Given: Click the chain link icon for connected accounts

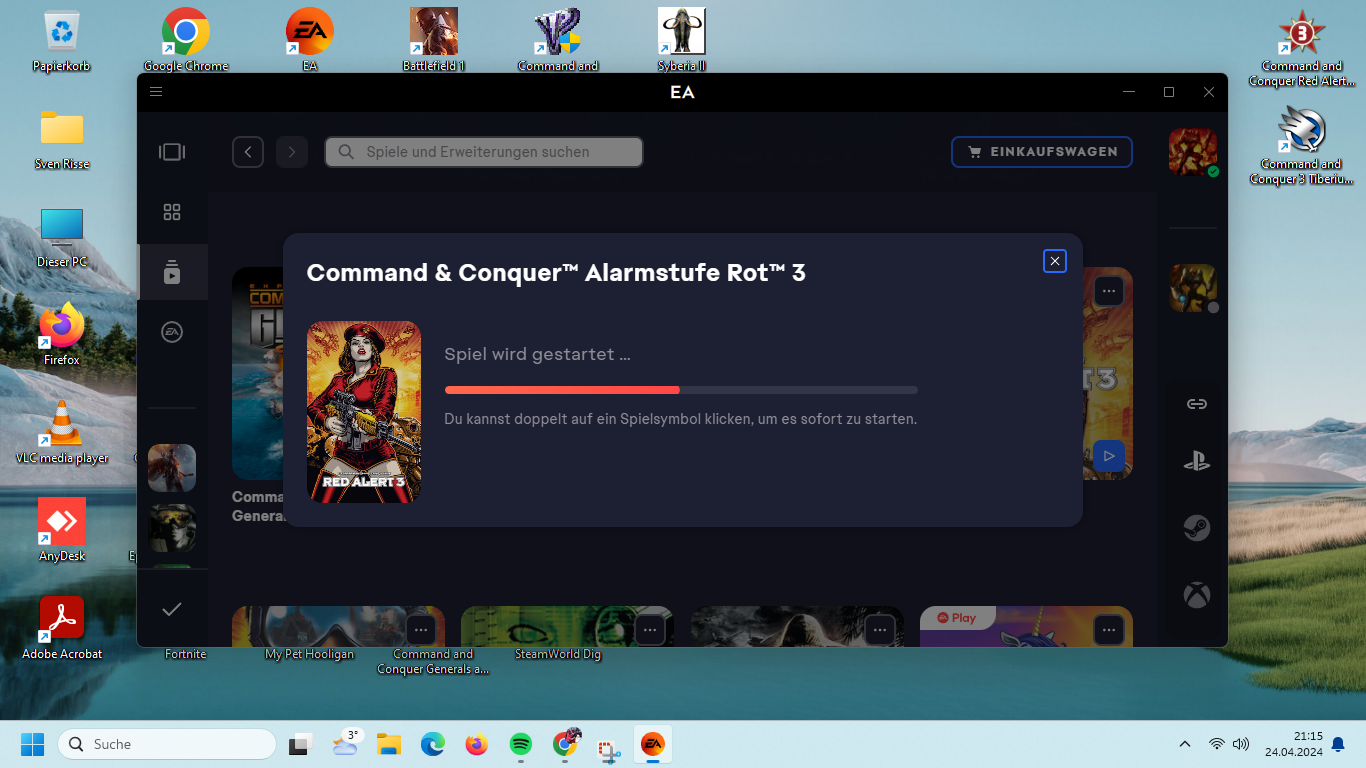Looking at the screenshot, I should (x=1196, y=404).
